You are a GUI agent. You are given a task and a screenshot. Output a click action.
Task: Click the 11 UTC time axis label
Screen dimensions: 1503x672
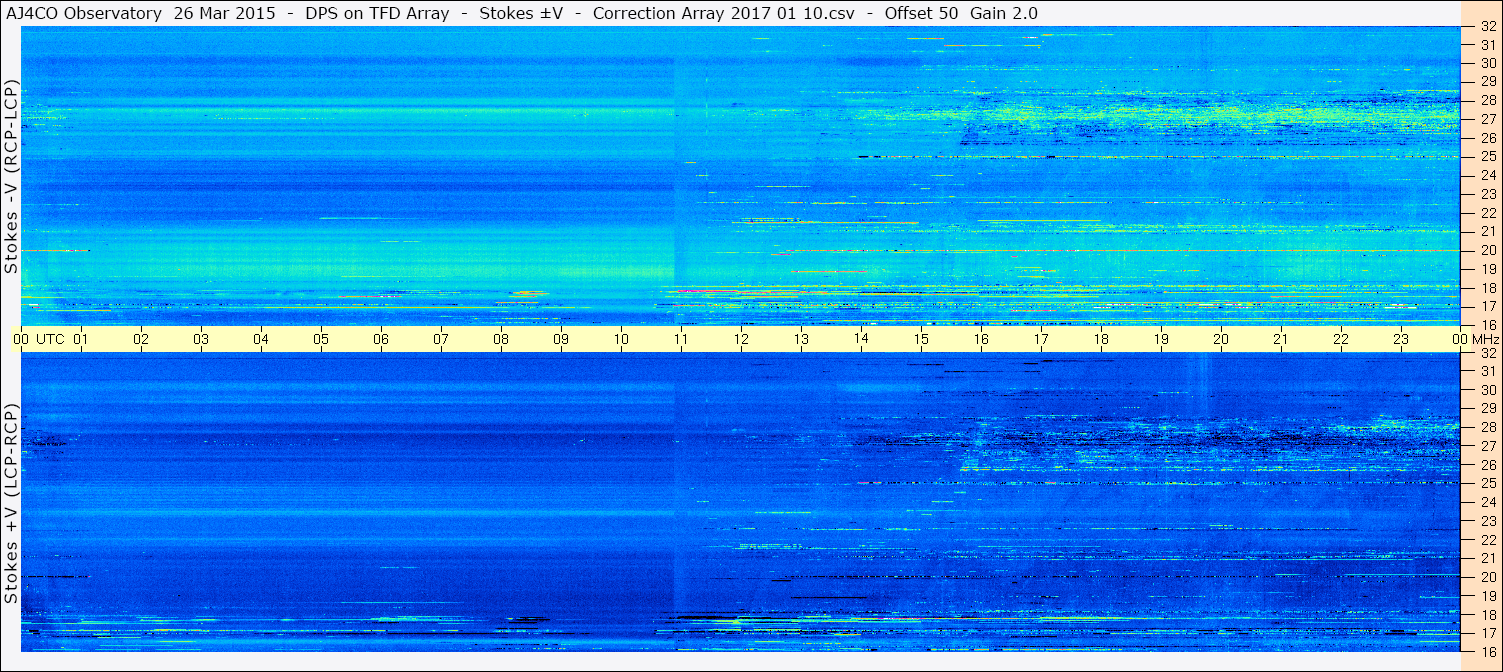click(x=681, y=339)
